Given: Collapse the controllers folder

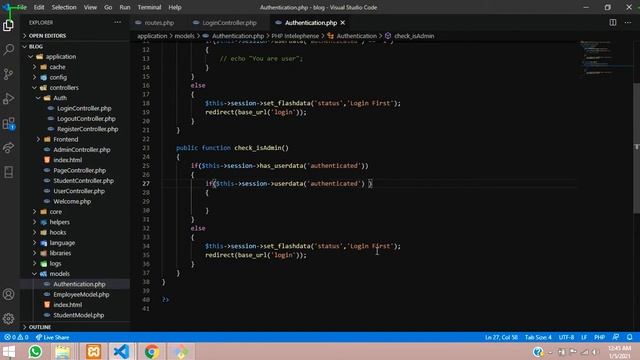Looking at the screenshot, I should (x=64, y=88).
